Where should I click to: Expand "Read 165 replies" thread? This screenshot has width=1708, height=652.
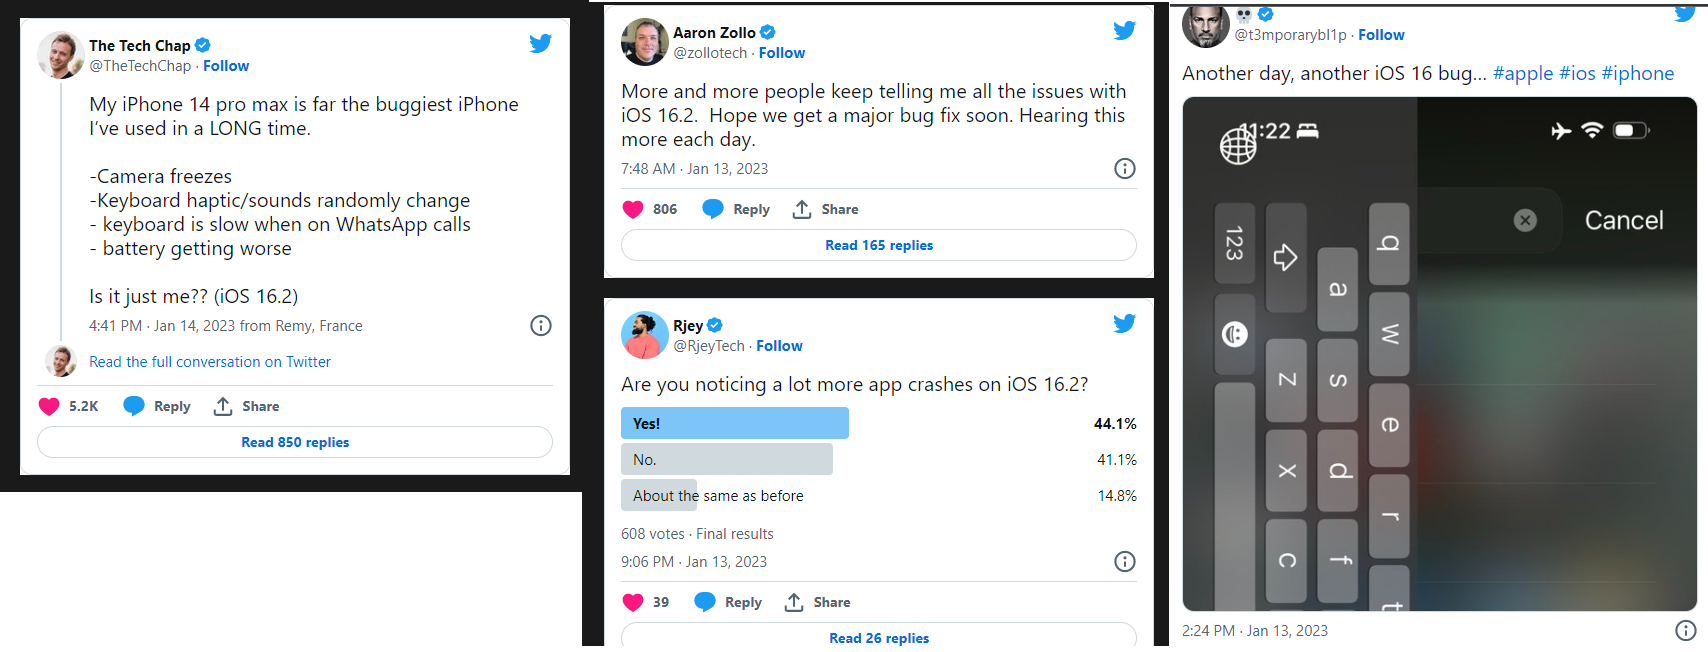point(879,245)
